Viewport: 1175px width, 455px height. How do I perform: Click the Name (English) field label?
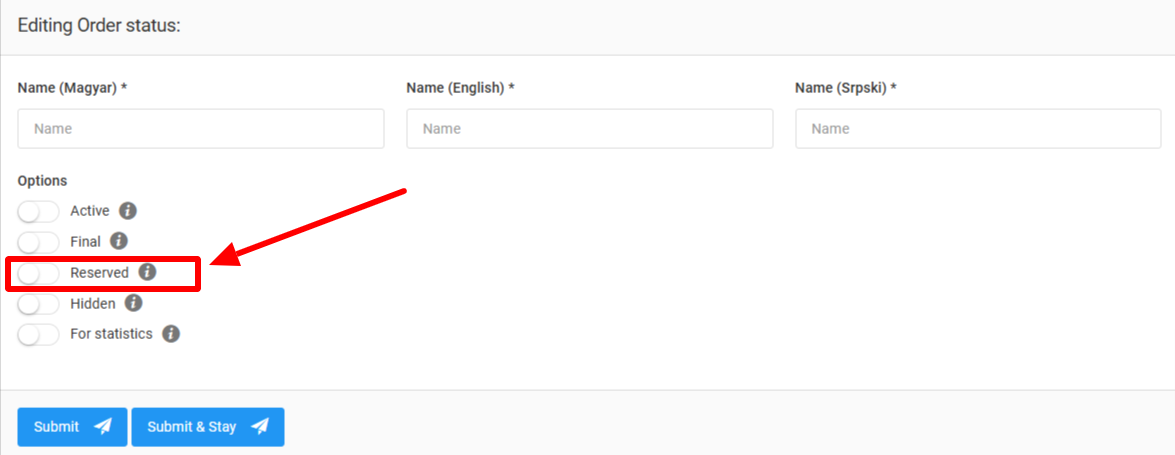click(x=460, y=88)
